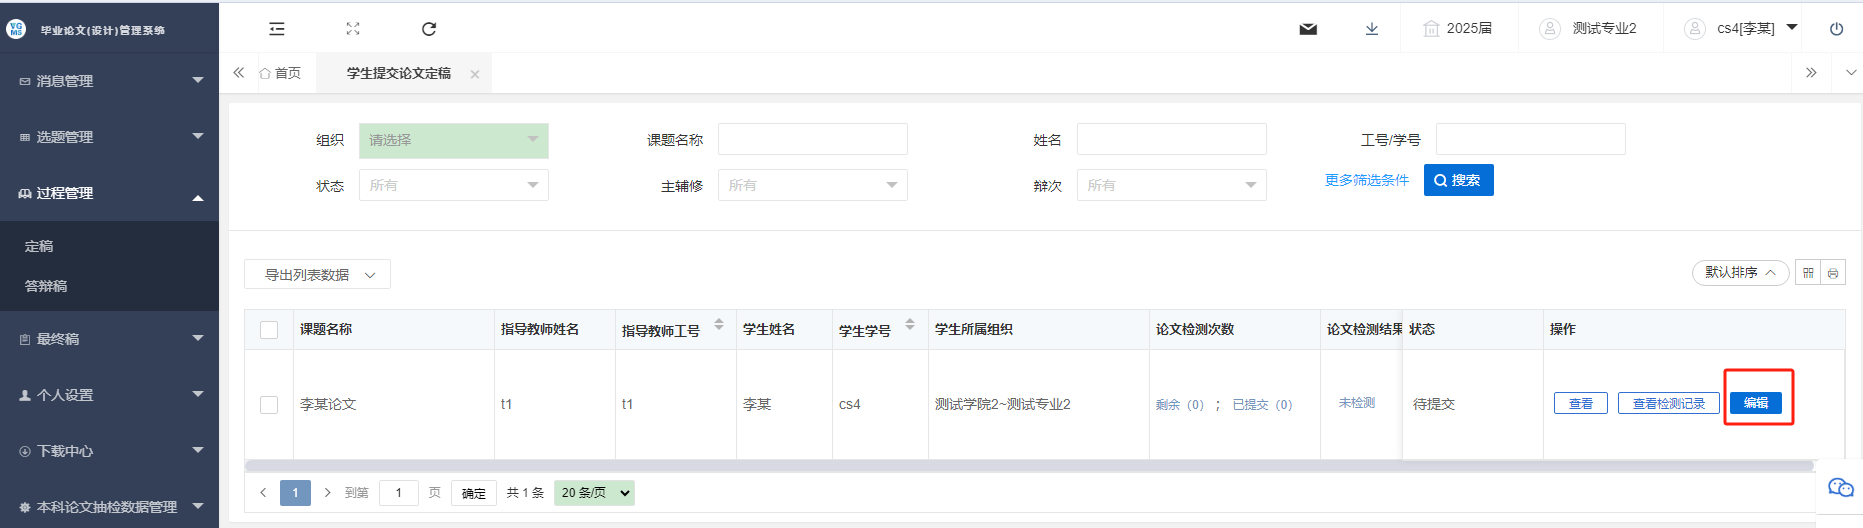Click the system logo icon
Image resolution: width=1863 pixels, height=528 pixels.
tap(16, 29)
